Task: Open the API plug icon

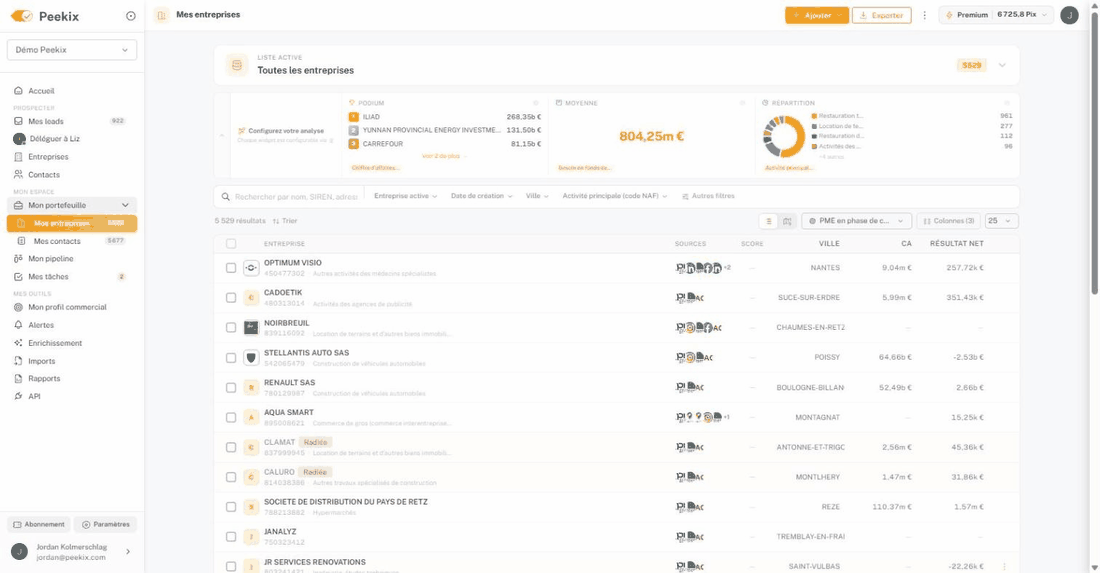Action: pyautogui.click(x=18, y=396)
